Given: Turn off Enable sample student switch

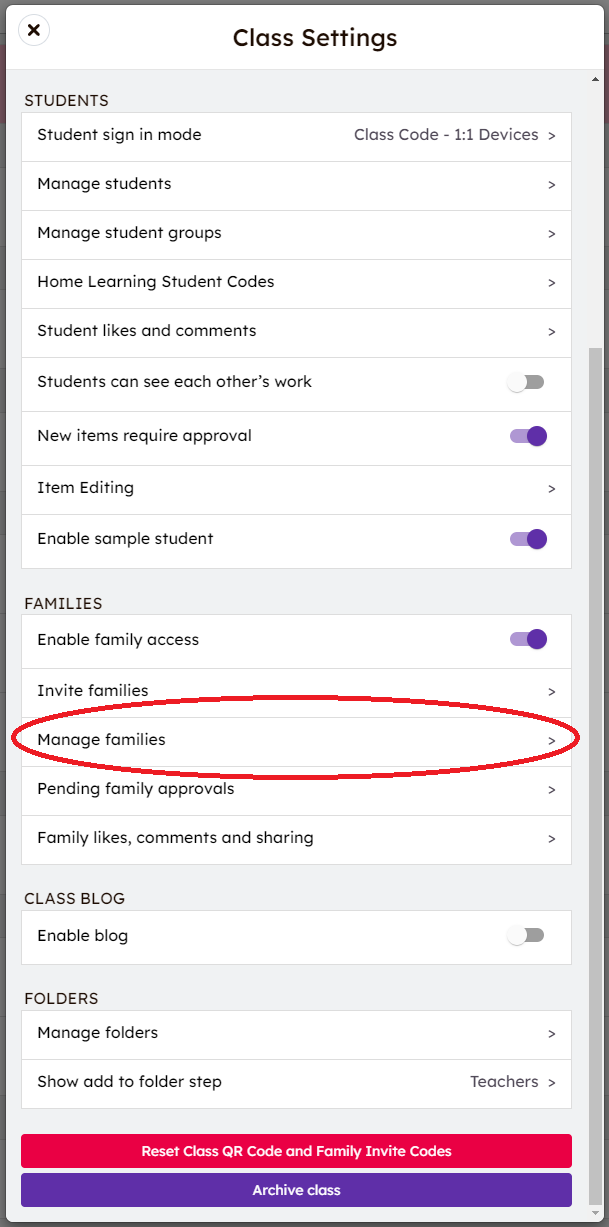Looking at the screenshot, I should [528, 539].
